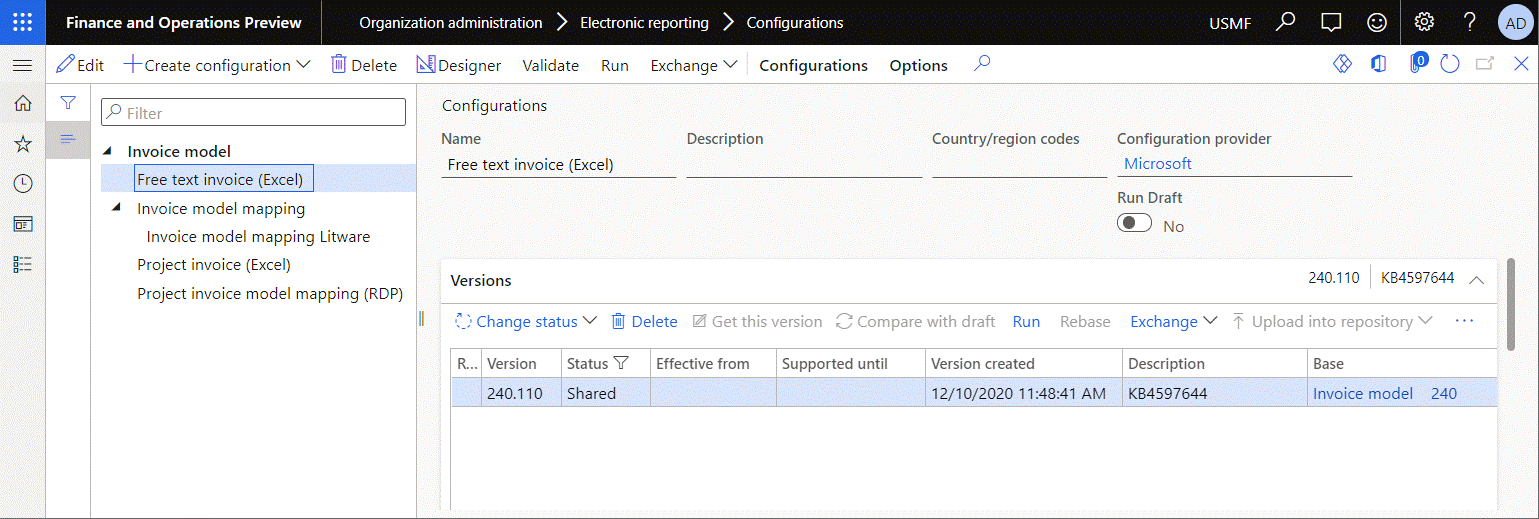Click version cell 240.110
The width and height of the screenshot is (1539, 519).
(x=520, y=393)
